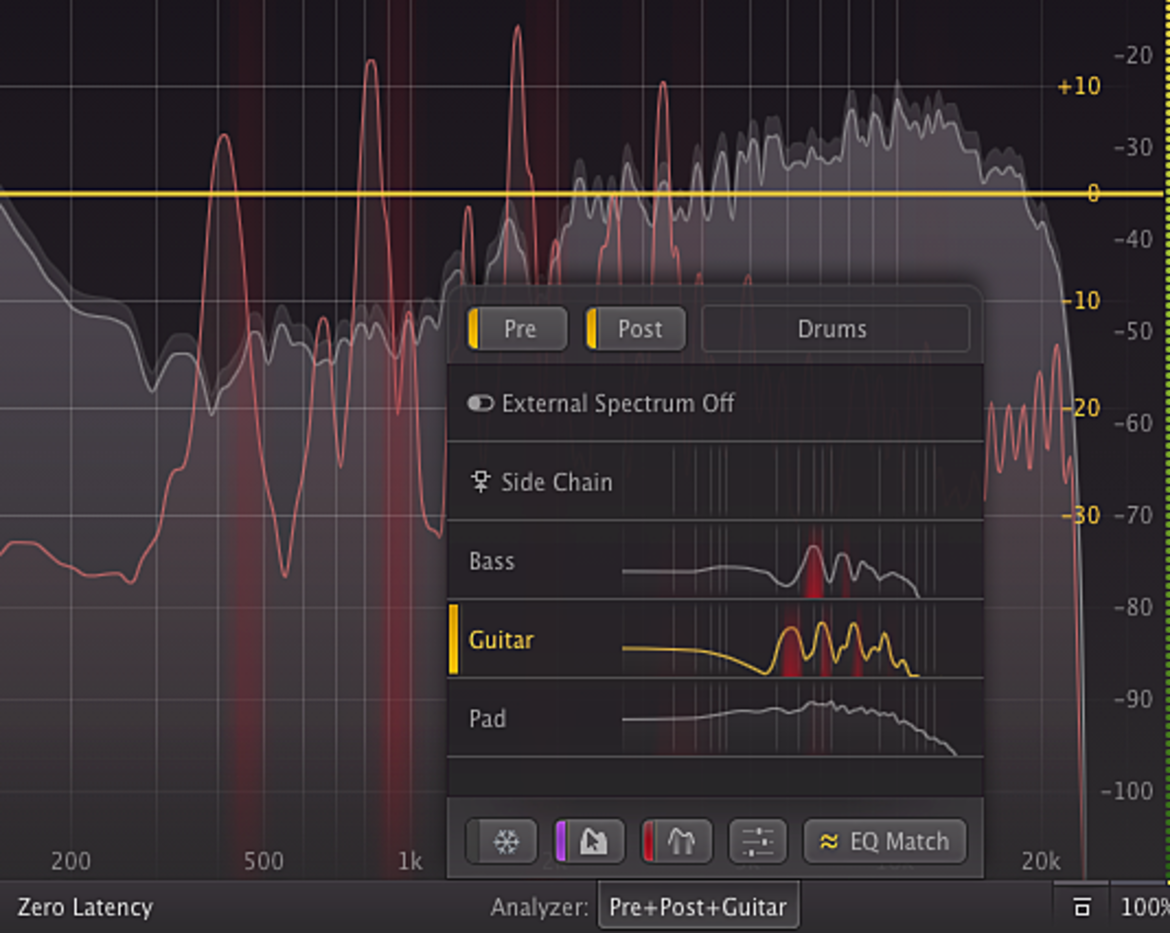Choose Pad from the spectrum list
The width and height of the screenshot is (1170, 933).
click(715, 718)
